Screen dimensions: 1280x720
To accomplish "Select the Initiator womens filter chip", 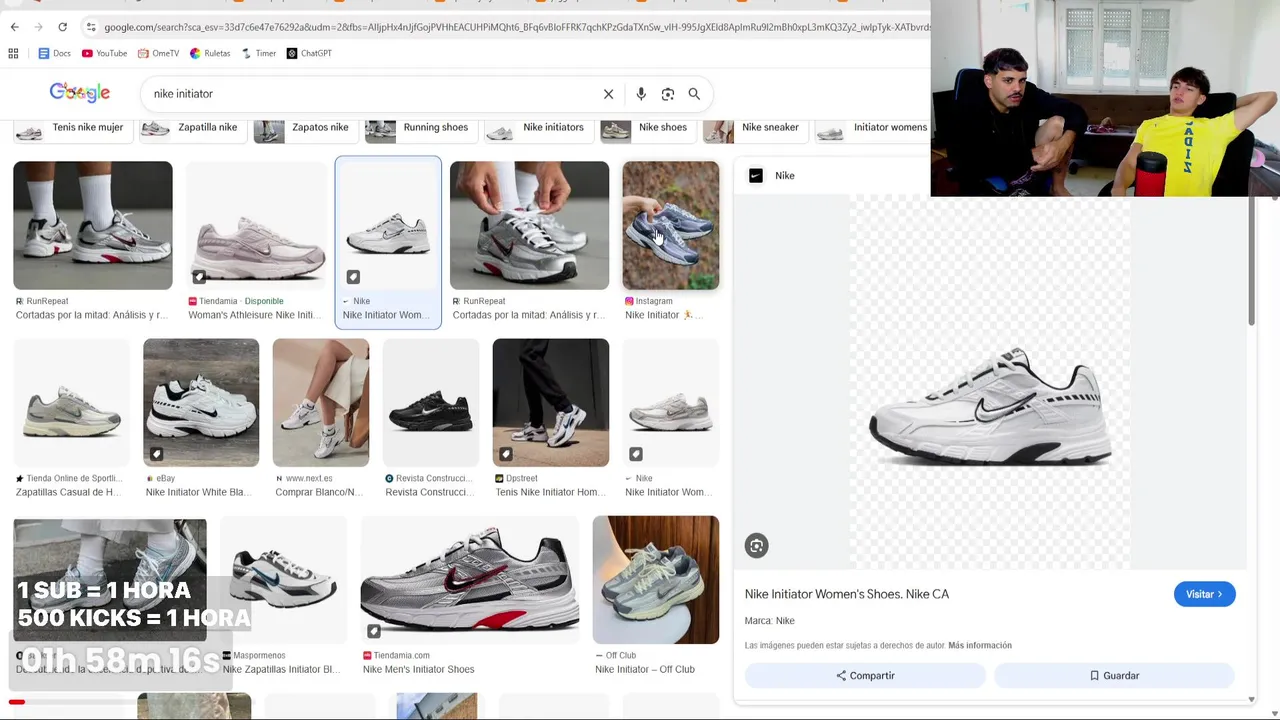I will tap(872, 130).
